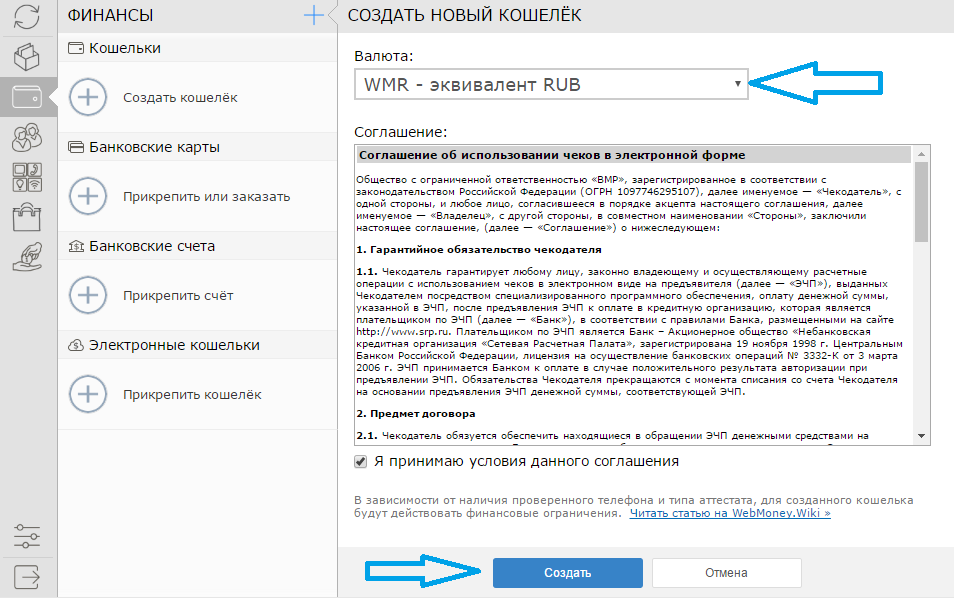Open the settings sliders icon

27,536
